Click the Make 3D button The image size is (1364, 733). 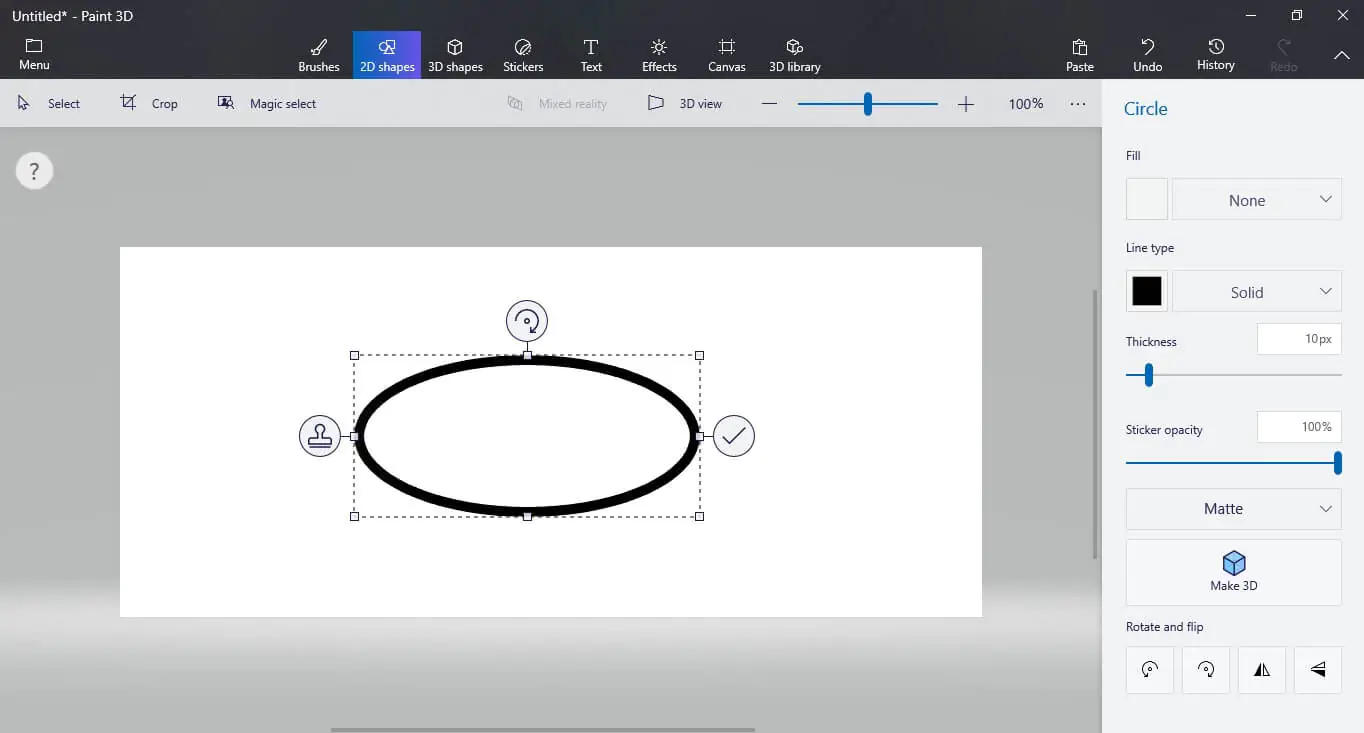pos(1234,572)
